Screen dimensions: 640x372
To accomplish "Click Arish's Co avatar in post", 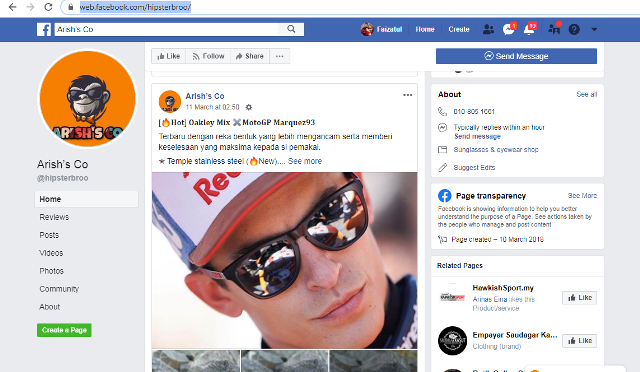I will click(170, 101).
